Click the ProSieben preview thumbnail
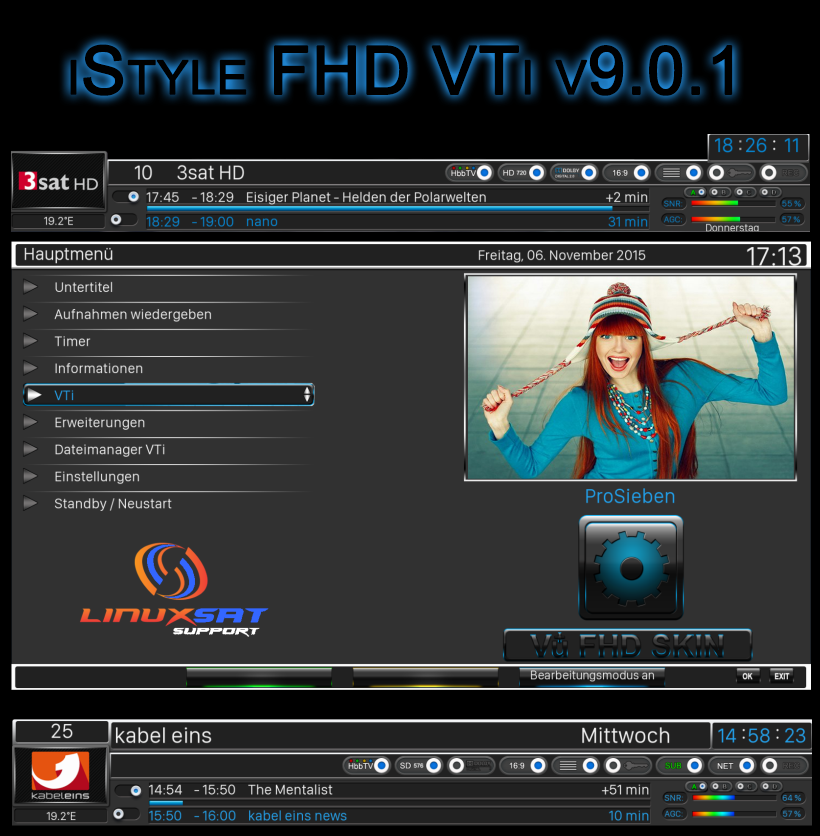 tap(630, 377)
